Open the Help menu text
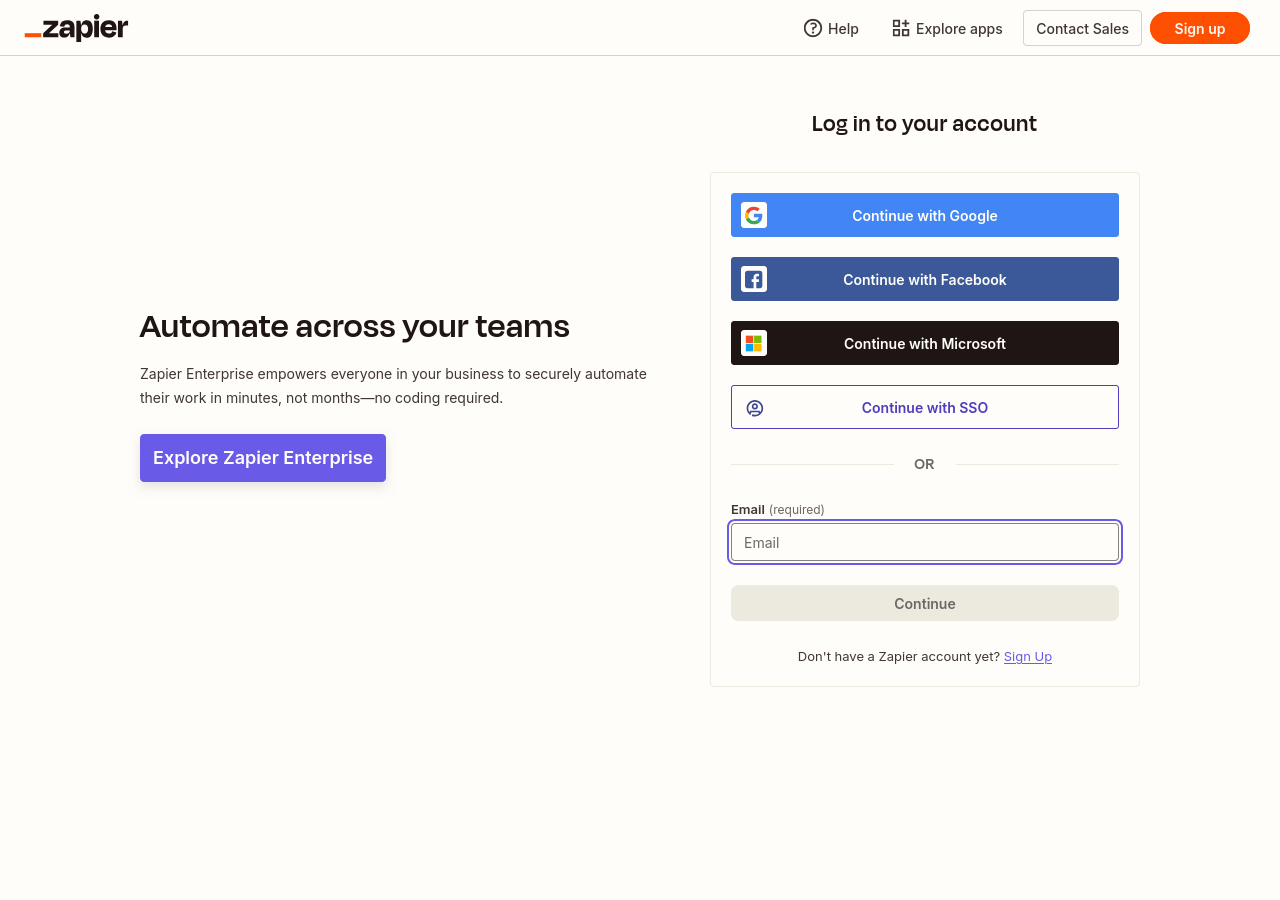Screen dimensions: 1280x900 point(843,29)
